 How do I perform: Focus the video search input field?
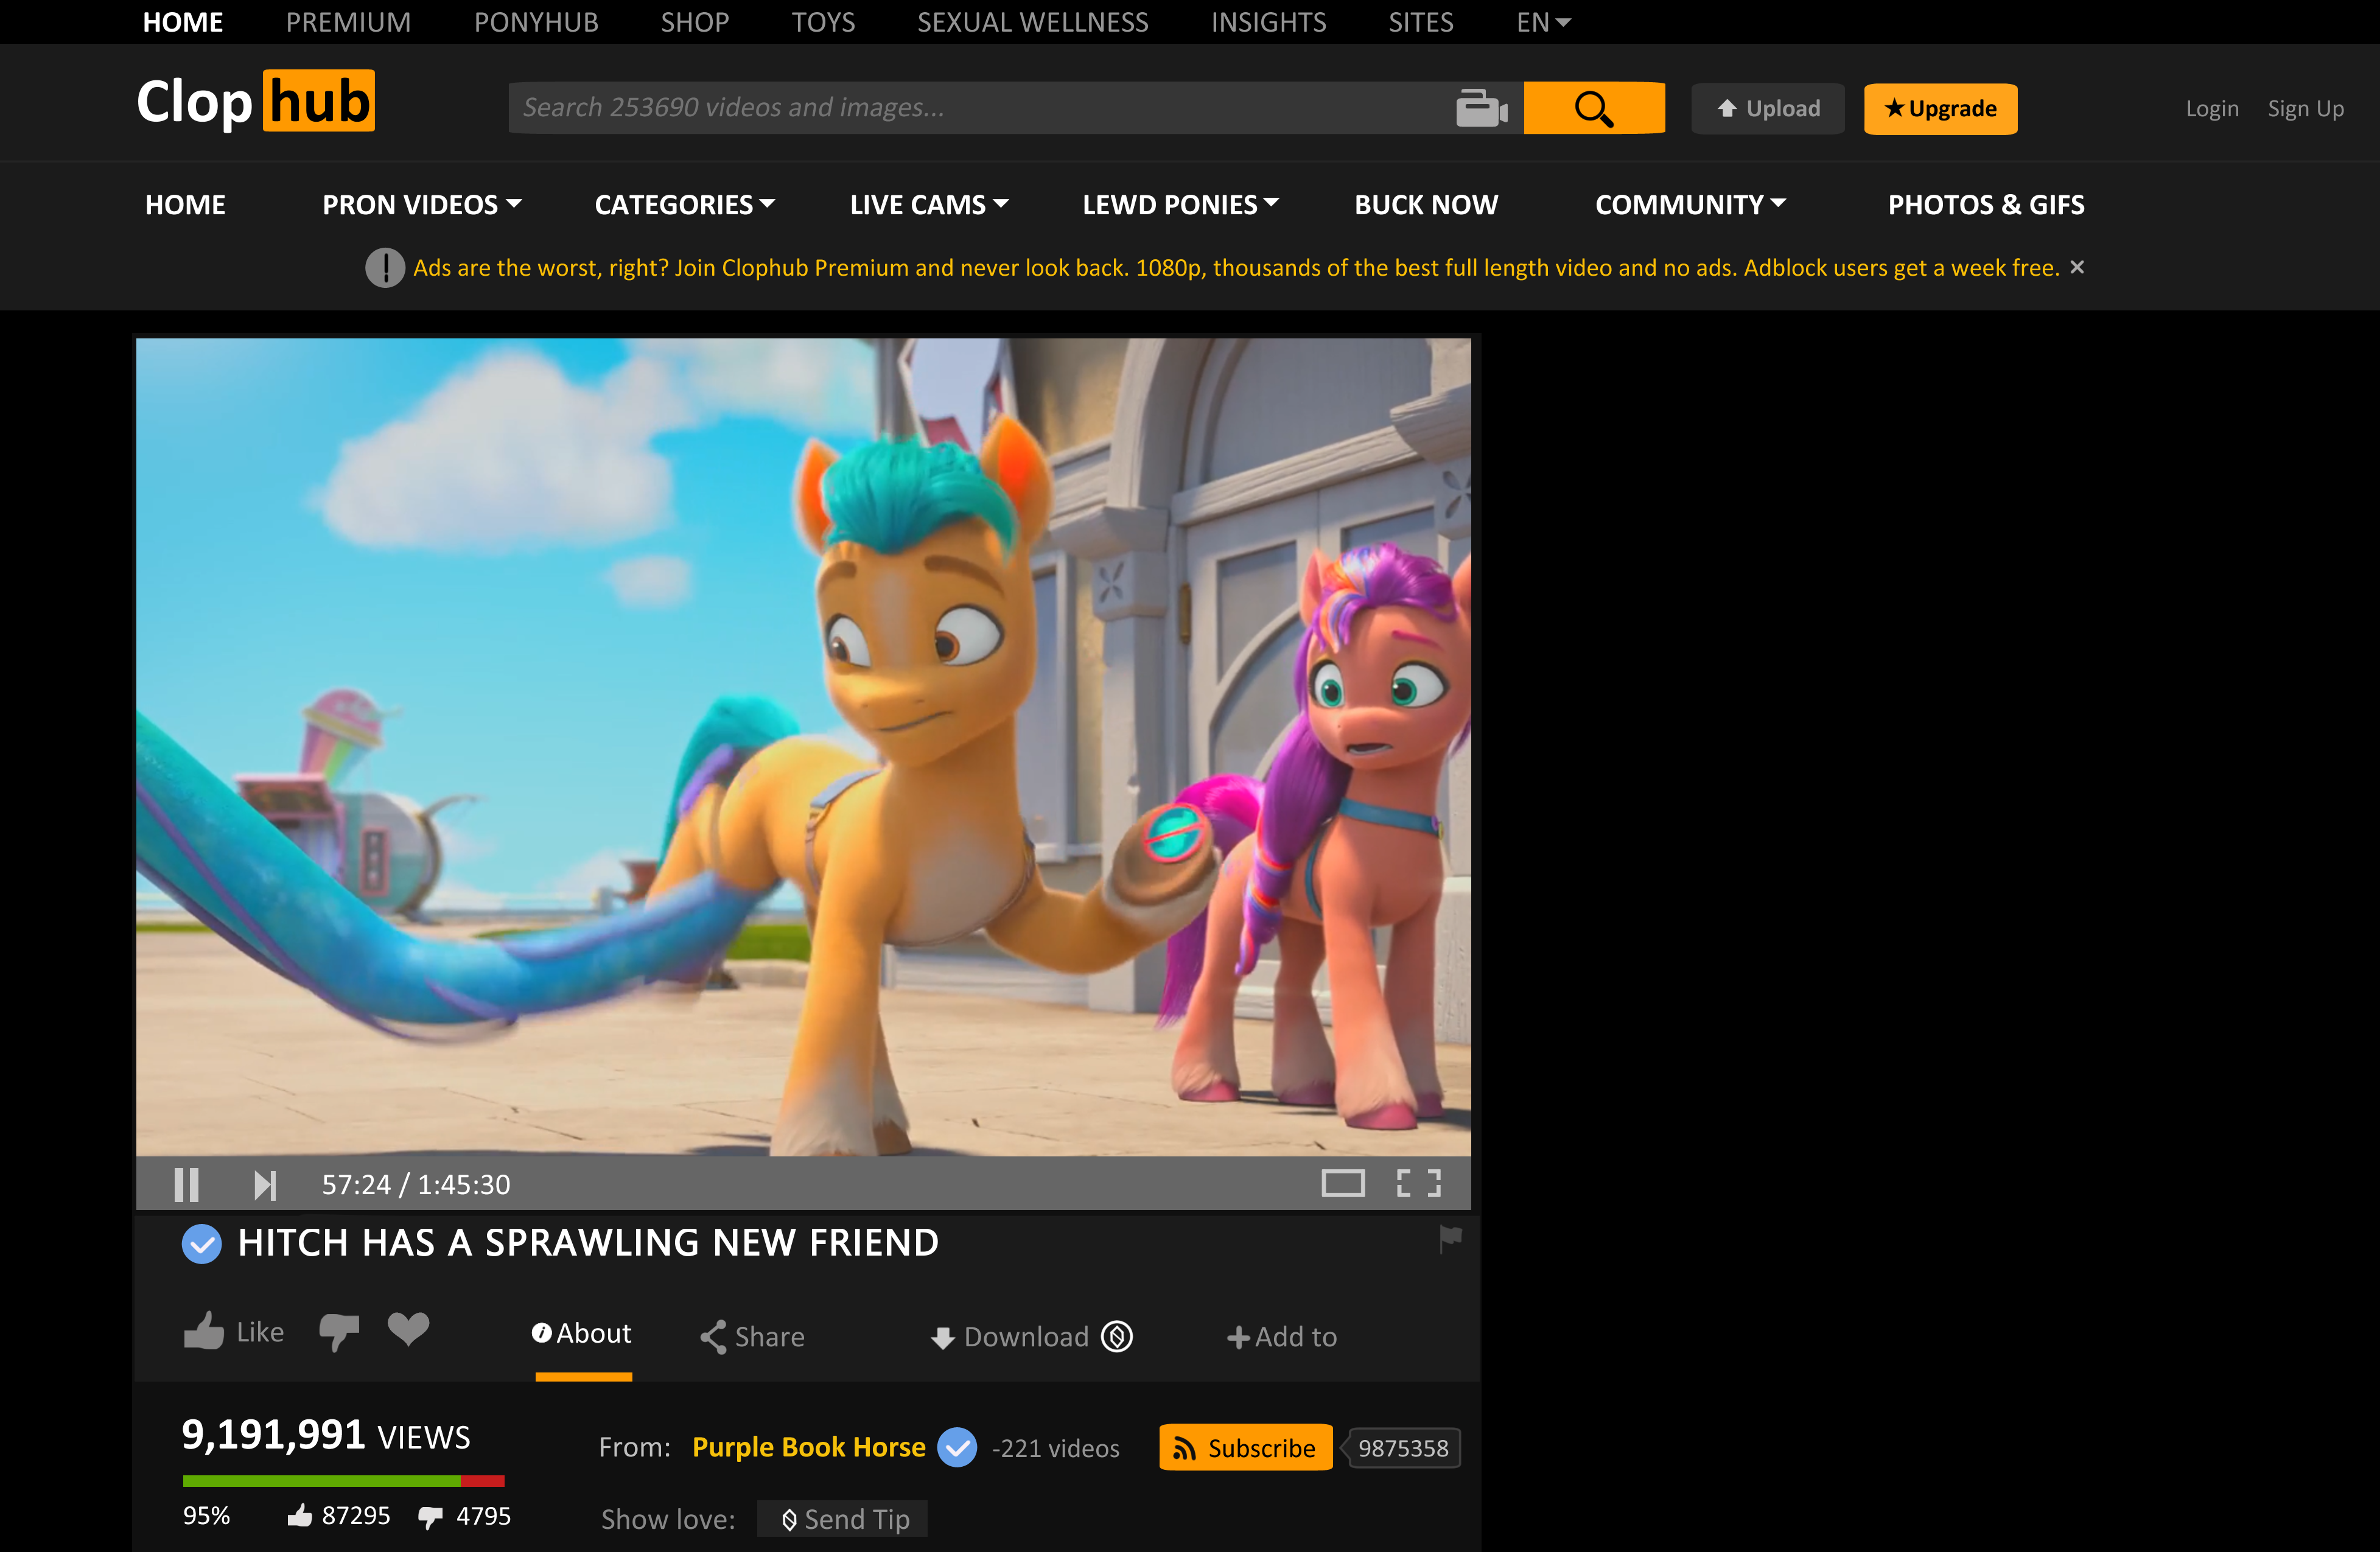point(980,108)
